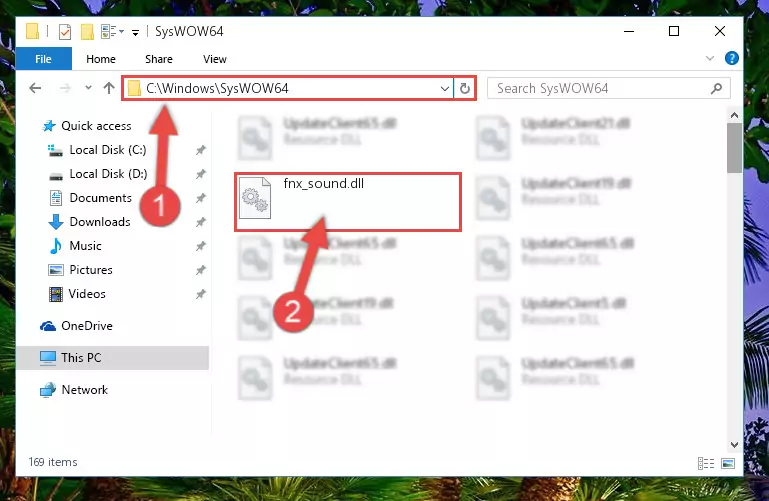Viewport: 769px width, 501px height.
Task: Click the pin icon beside Local Disk (D:)
Action: [x=201, y=174]
